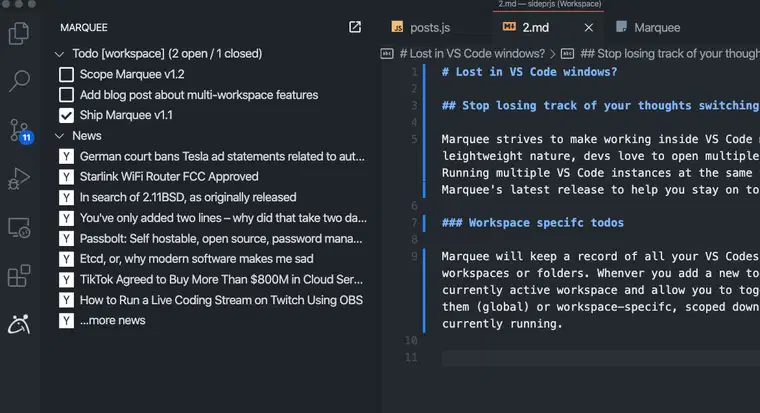This screenshot has width=760, height=413.
Task: Open Source Control with 11 badge
Action: click(x=21, y=131)
